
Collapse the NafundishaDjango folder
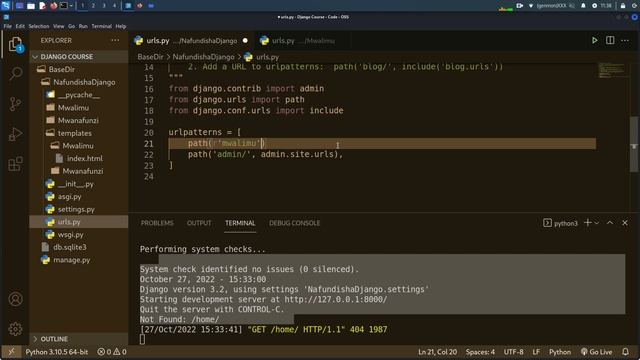79,82
